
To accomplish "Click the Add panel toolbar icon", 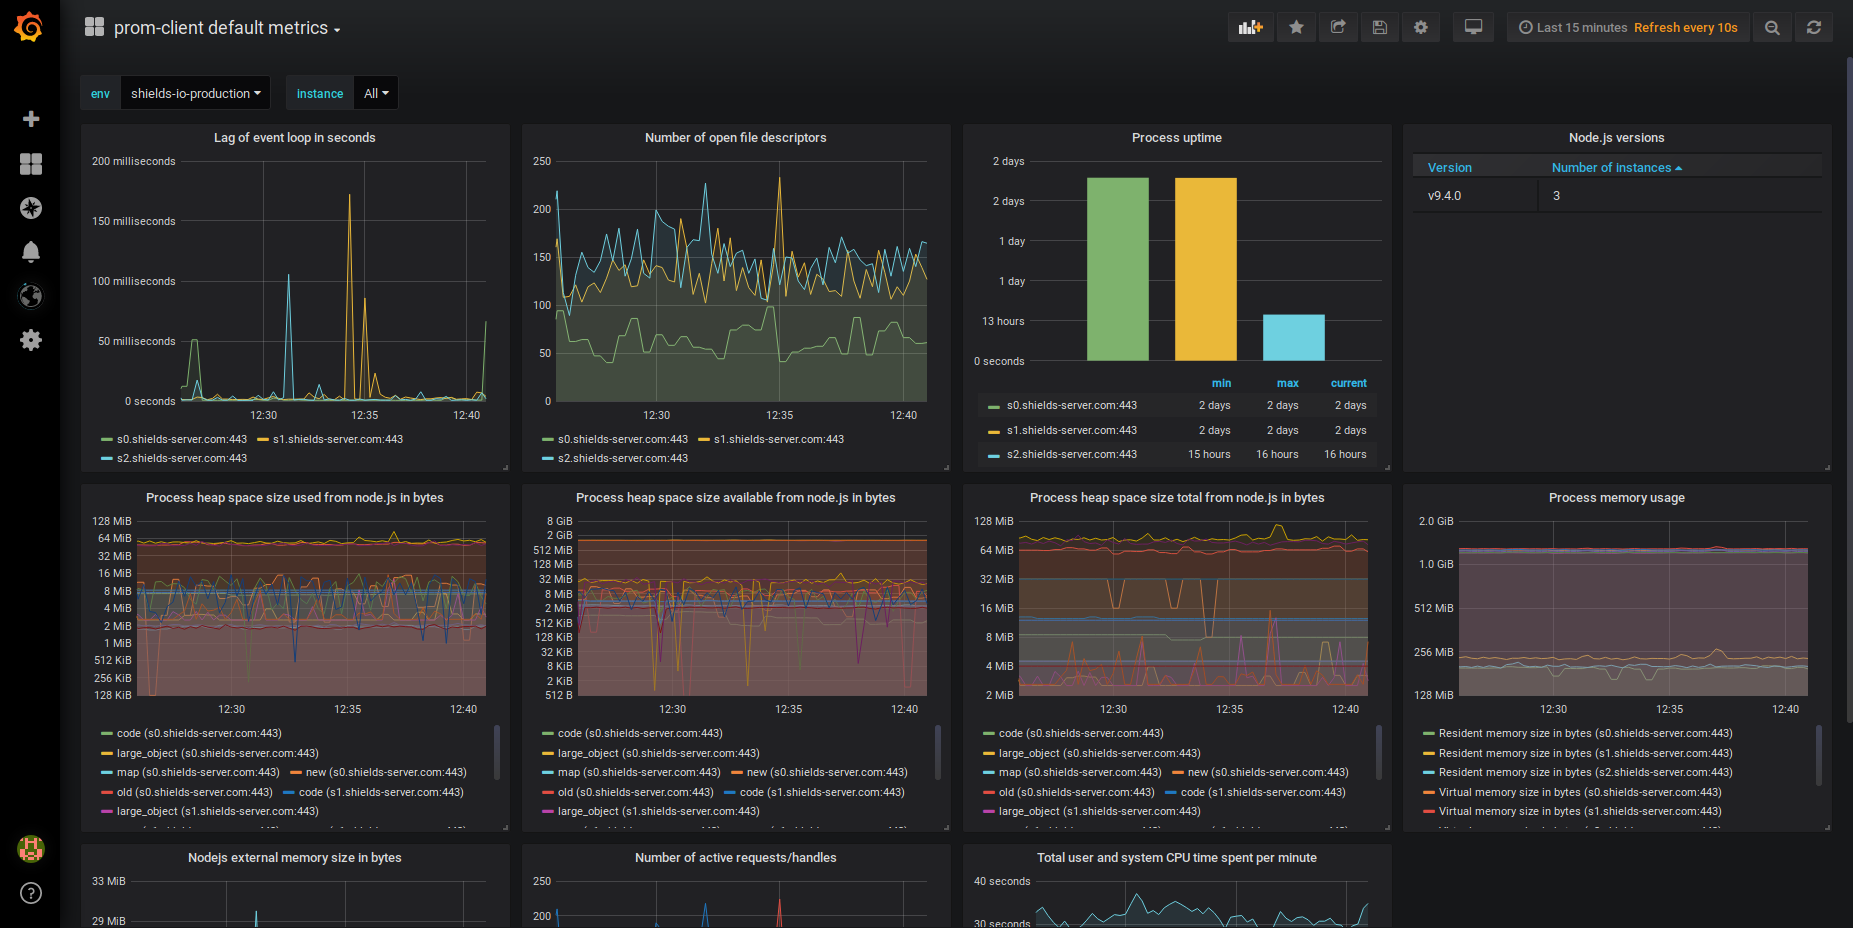I will [1250, 27].
